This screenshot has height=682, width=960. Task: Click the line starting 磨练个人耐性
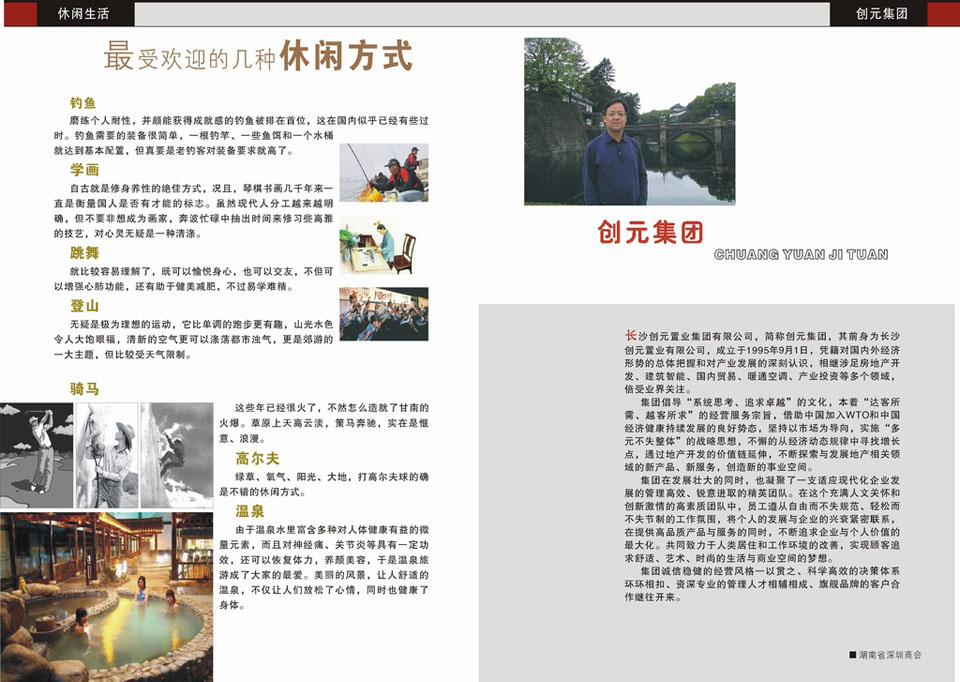point(249,121)
